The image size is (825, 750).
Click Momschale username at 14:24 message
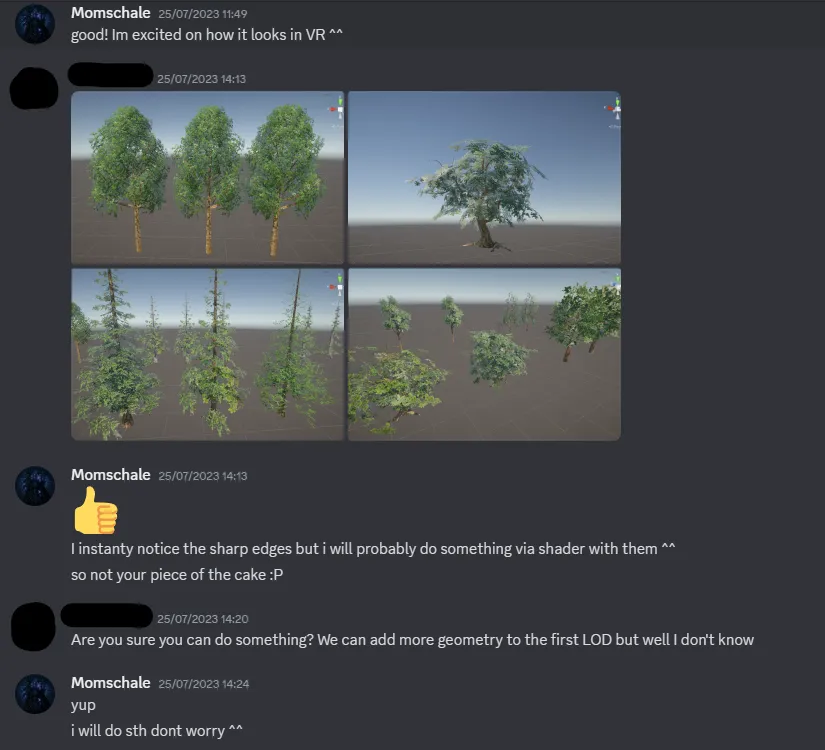(110, 683)
